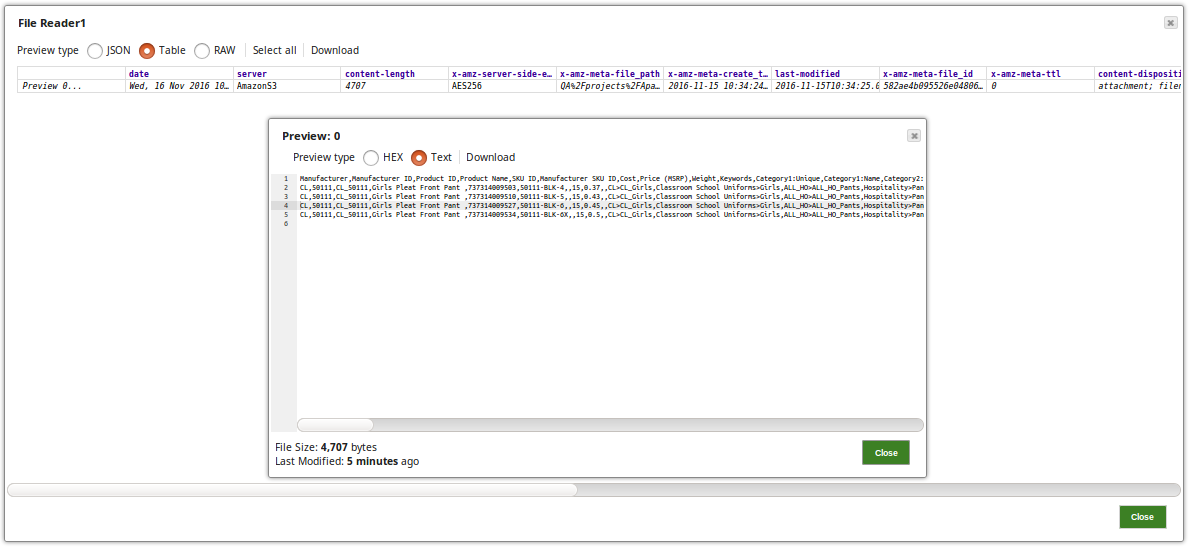Click Download in the Preview: 0 dialog
The width and height of the screenshot is (1196, 556).
point(490,158)
